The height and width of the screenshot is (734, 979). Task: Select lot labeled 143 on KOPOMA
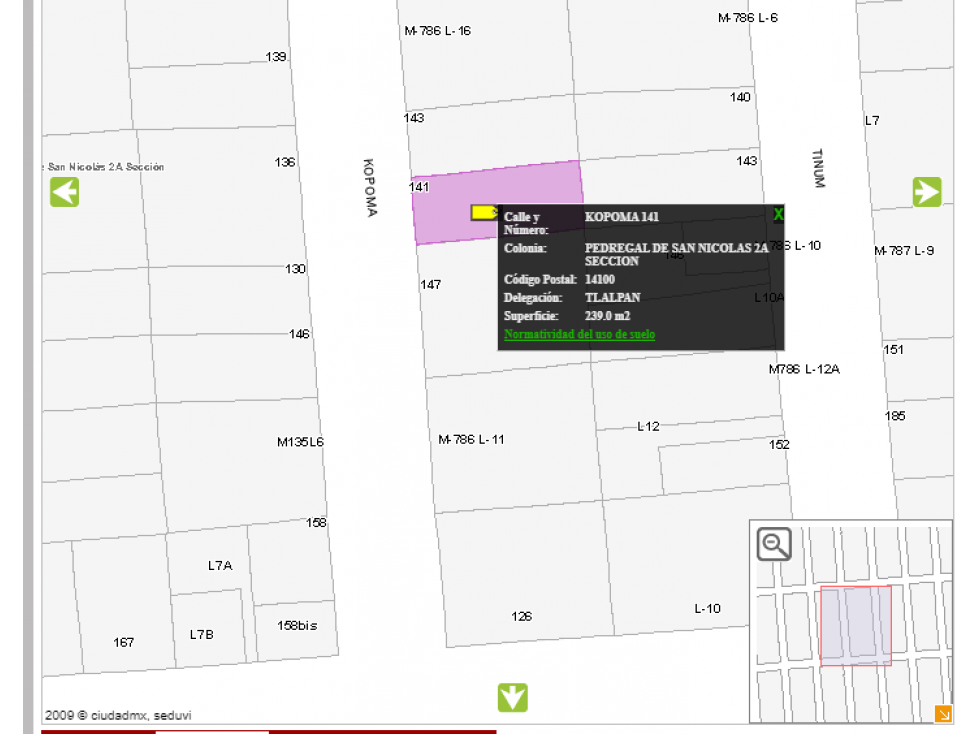pyautogui.click(x=414, y=118)
